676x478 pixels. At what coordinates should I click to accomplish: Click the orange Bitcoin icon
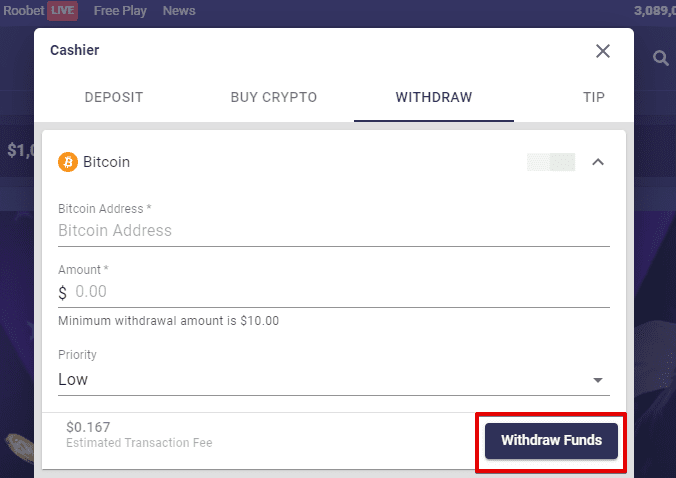[68, 161]
